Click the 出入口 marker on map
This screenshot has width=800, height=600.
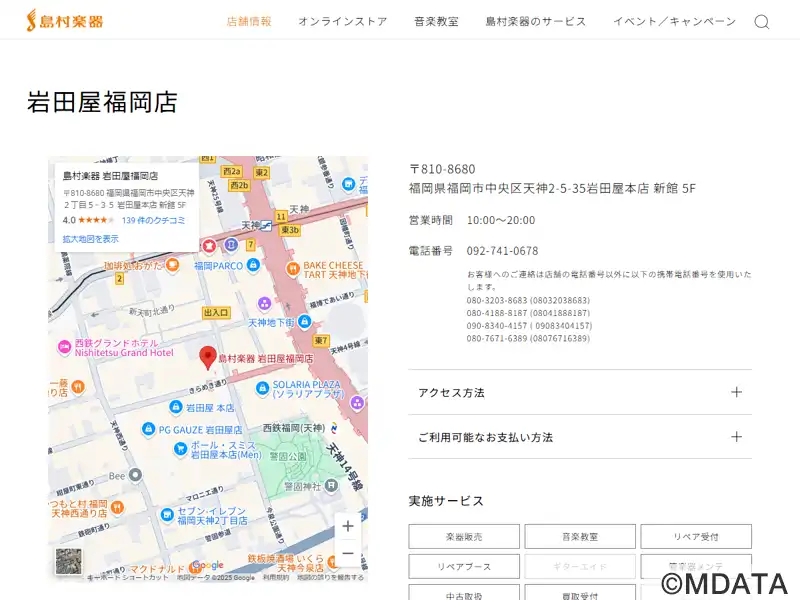click(x=216, y=312)
